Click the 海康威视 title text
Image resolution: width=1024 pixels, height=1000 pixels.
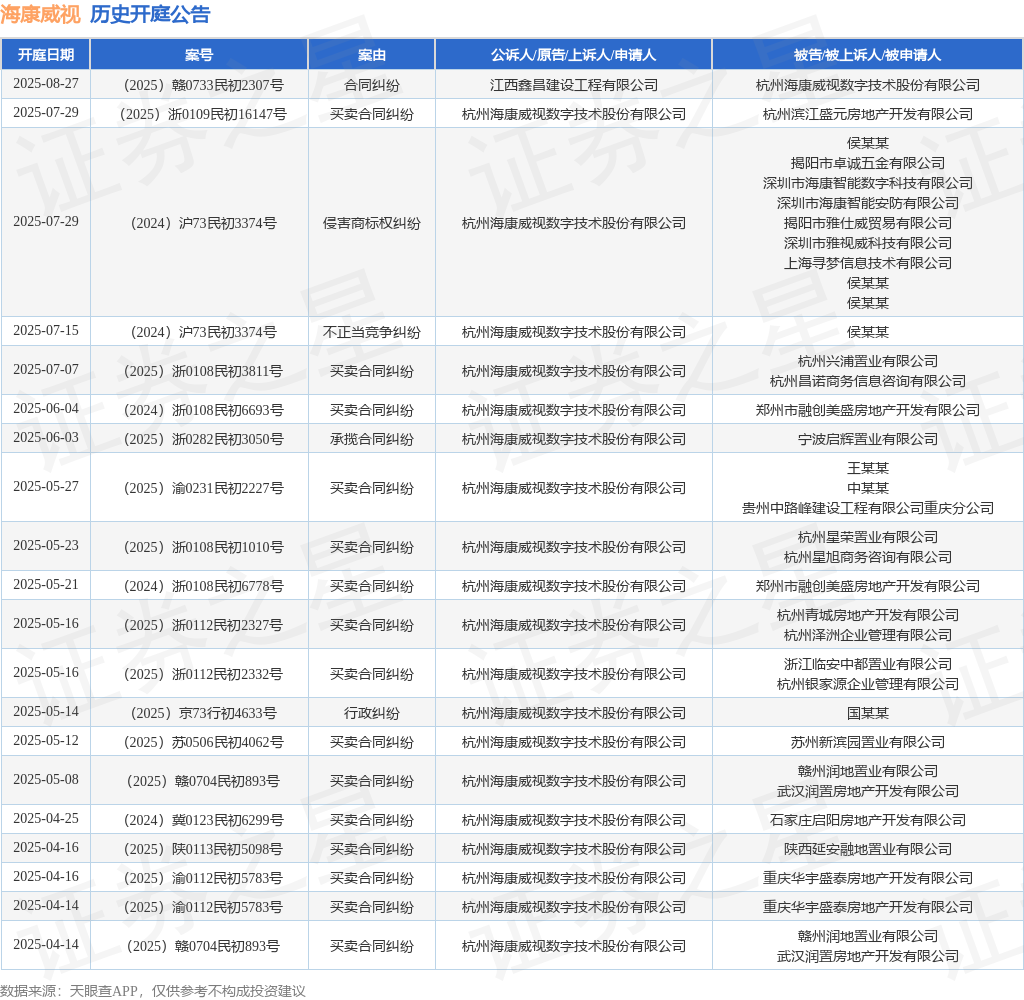[x=40, y=14]
